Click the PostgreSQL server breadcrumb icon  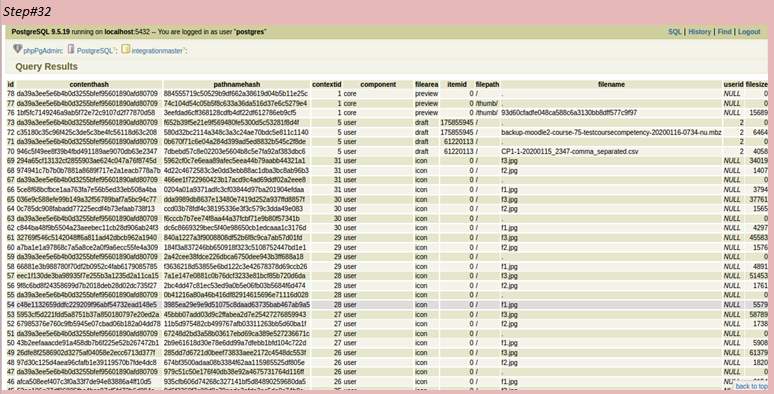(x=71, y=49)
